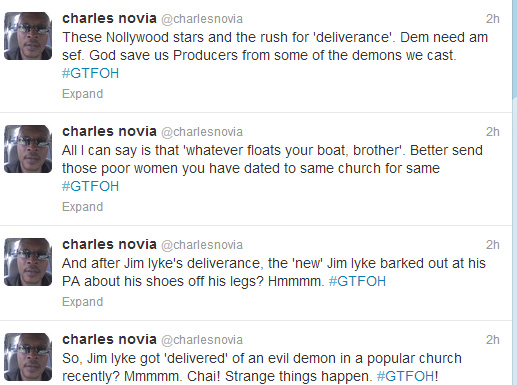Image resolution: width=517 pixels, height=385 pixels.
Task: Open @charlesnovia handle on fourth tweet
Action: [202, 340]
